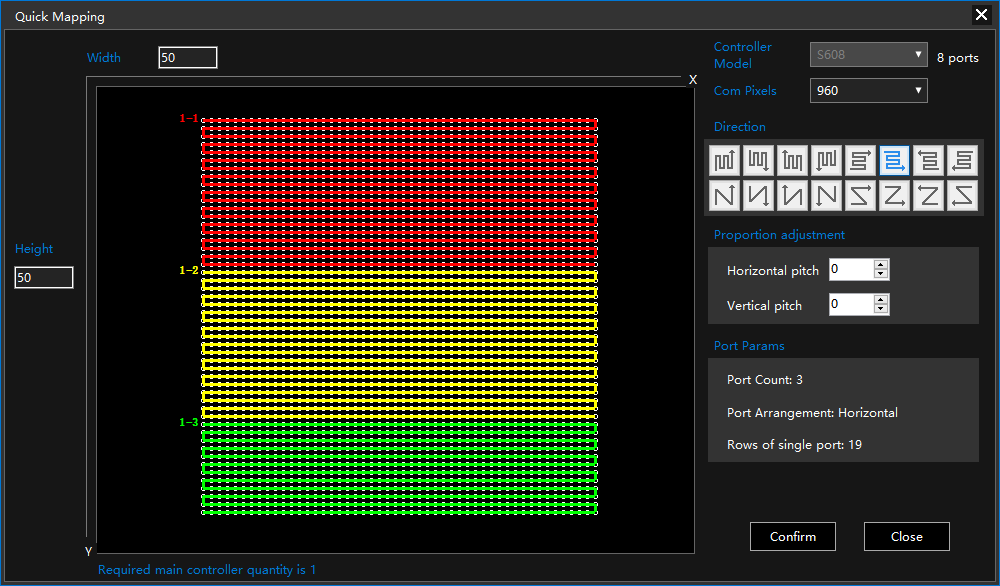This screenshot has height=586, width=1000.
Task: Choose N-shaped direction with down arrow at bottom-left
Action: [x=827, y=195]
